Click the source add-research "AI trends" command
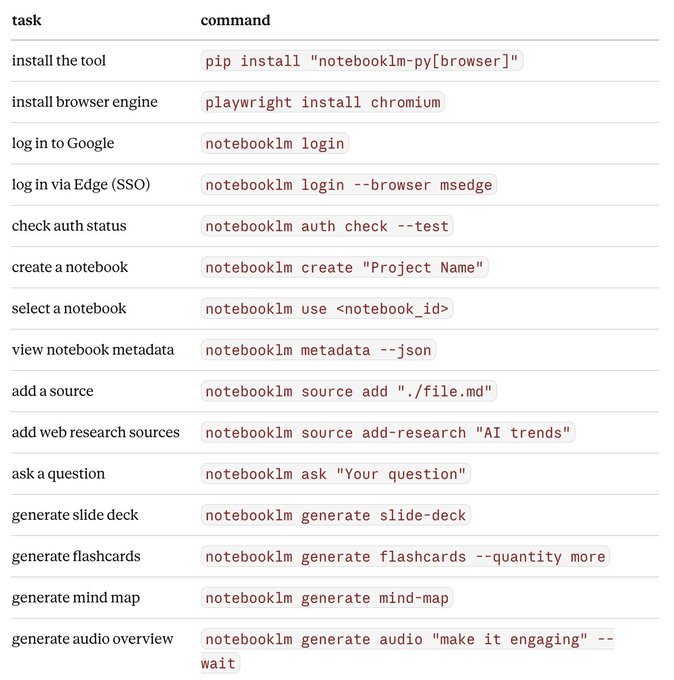 tap(388, 433)
